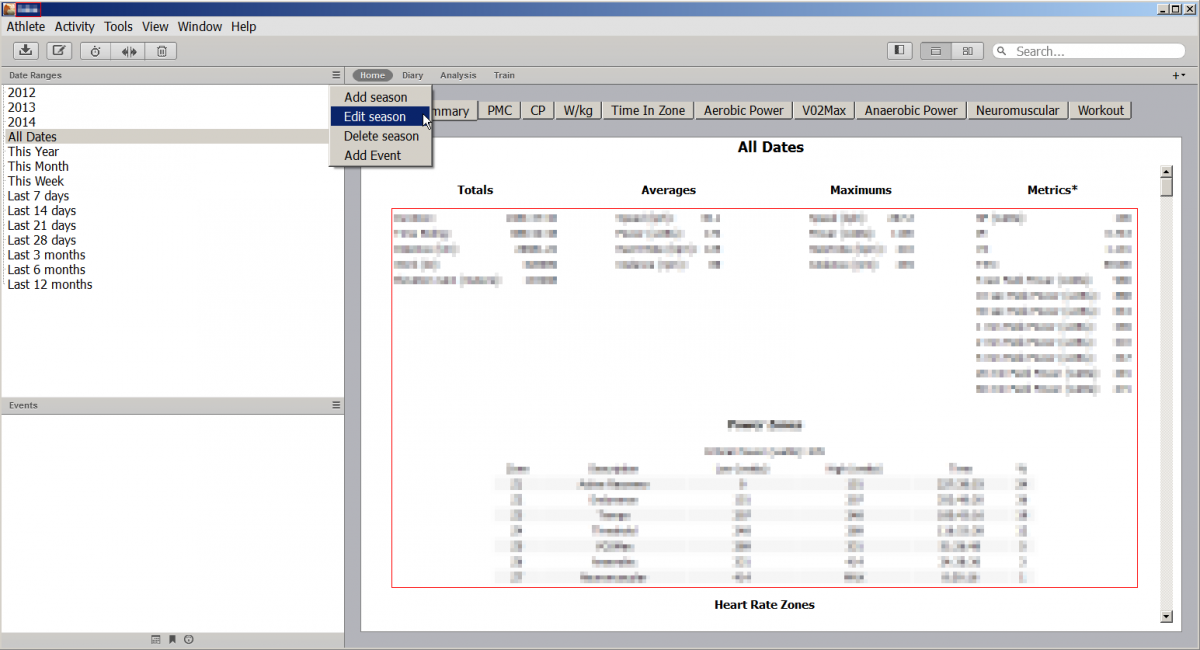
Task: Click the trash can delete icon
Action: click(161, 51)
